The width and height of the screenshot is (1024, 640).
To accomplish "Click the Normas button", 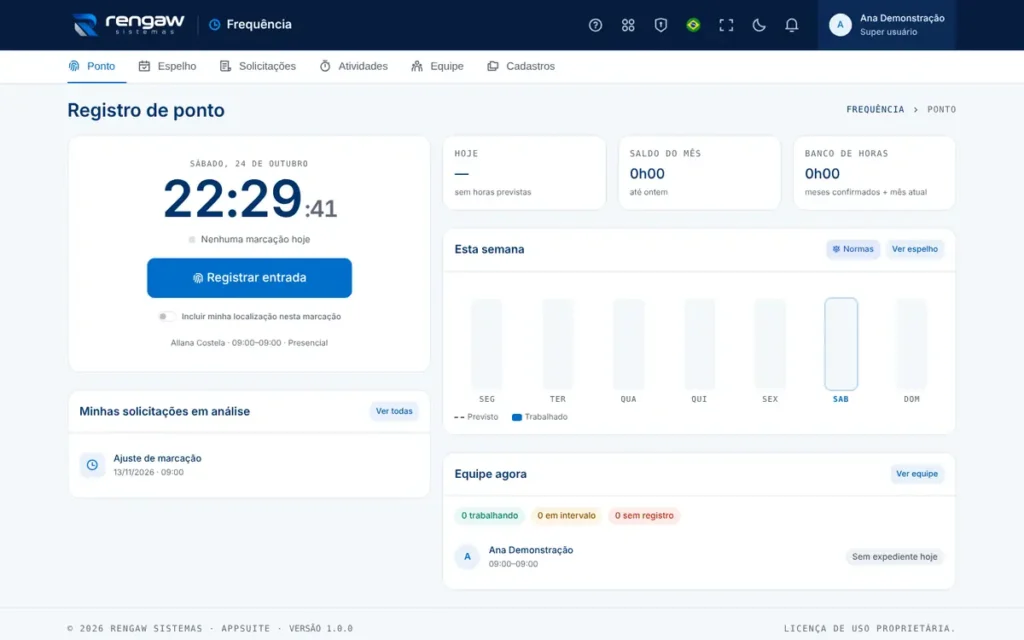I will tap(853, 249).
